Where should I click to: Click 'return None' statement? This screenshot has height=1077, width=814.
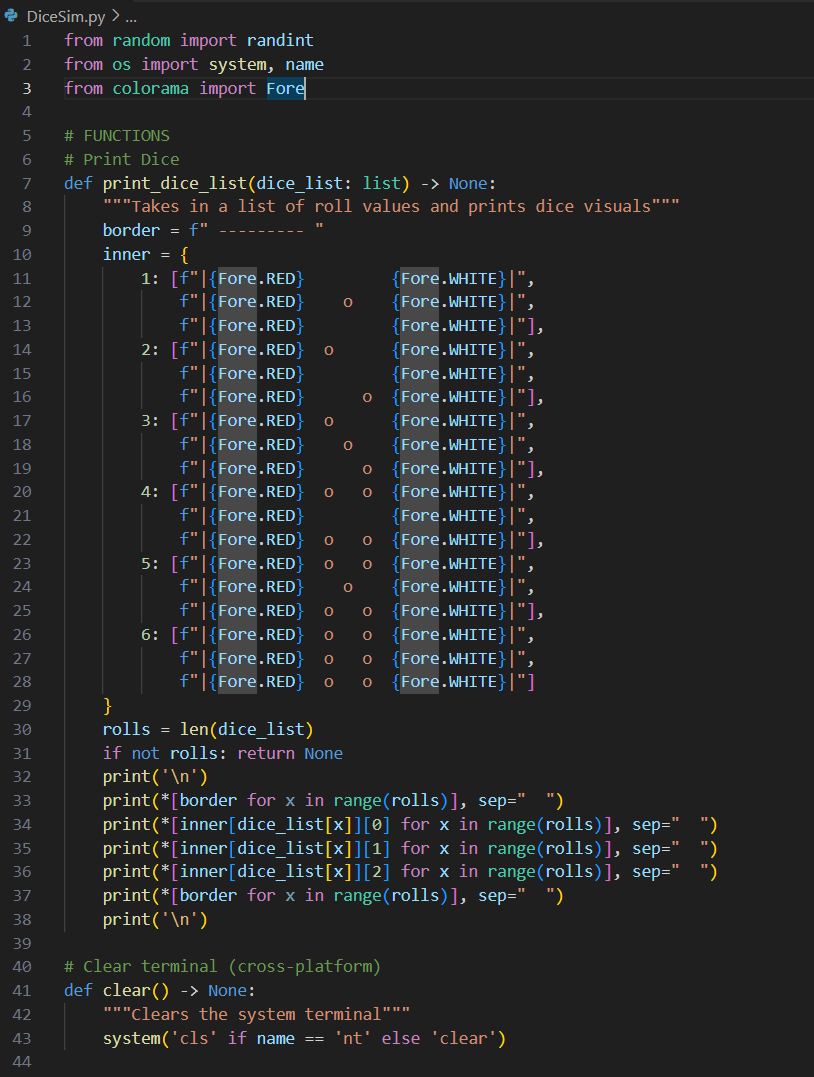click(290, 753)
